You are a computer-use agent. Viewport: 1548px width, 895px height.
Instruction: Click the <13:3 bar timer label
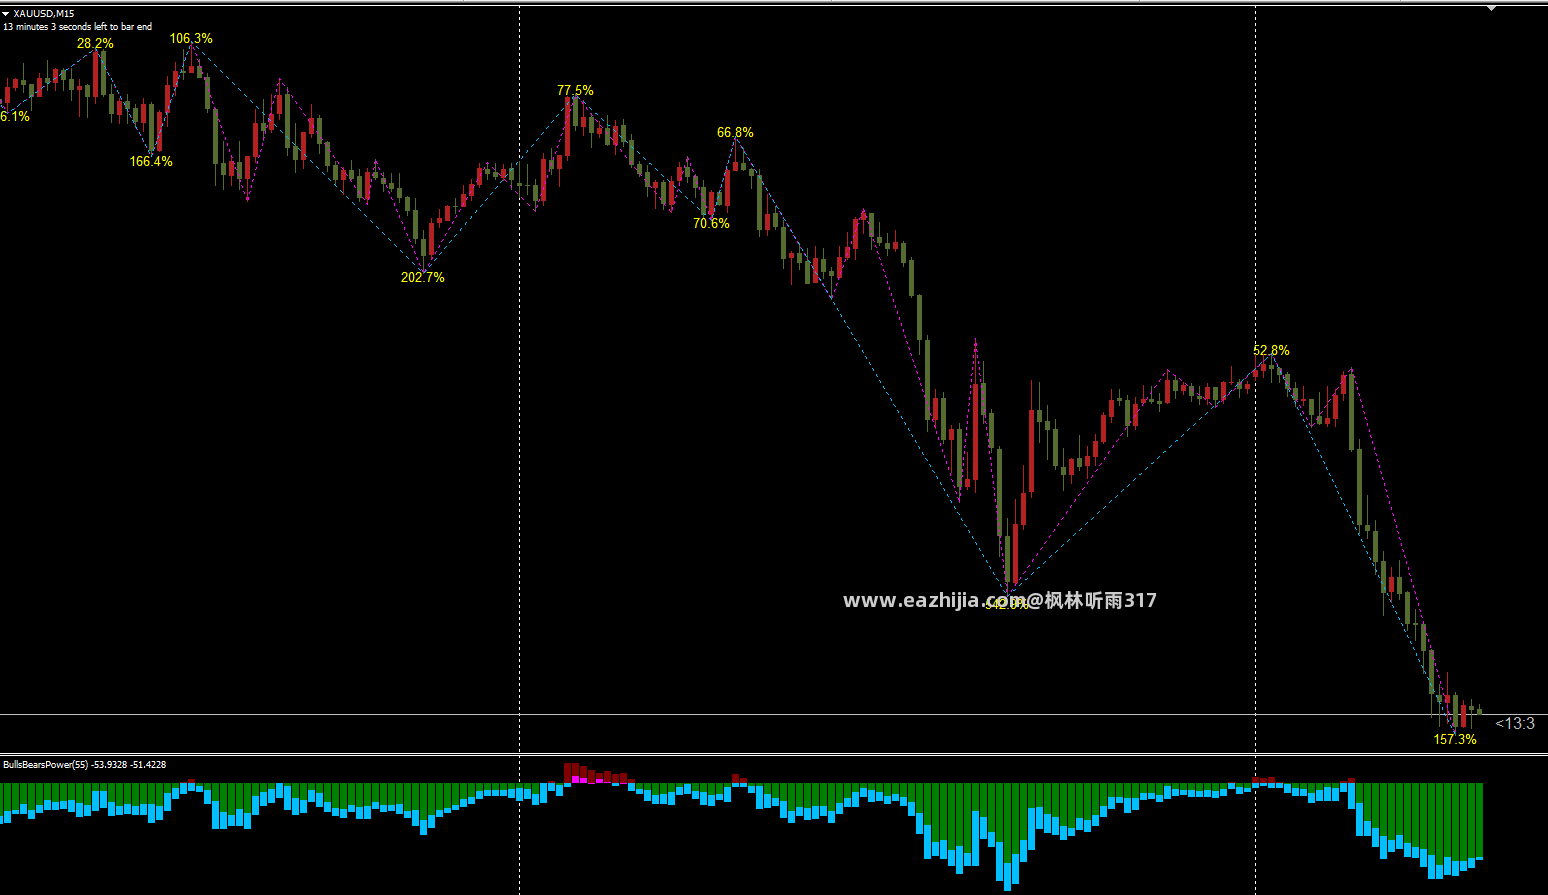point(1515,723)
